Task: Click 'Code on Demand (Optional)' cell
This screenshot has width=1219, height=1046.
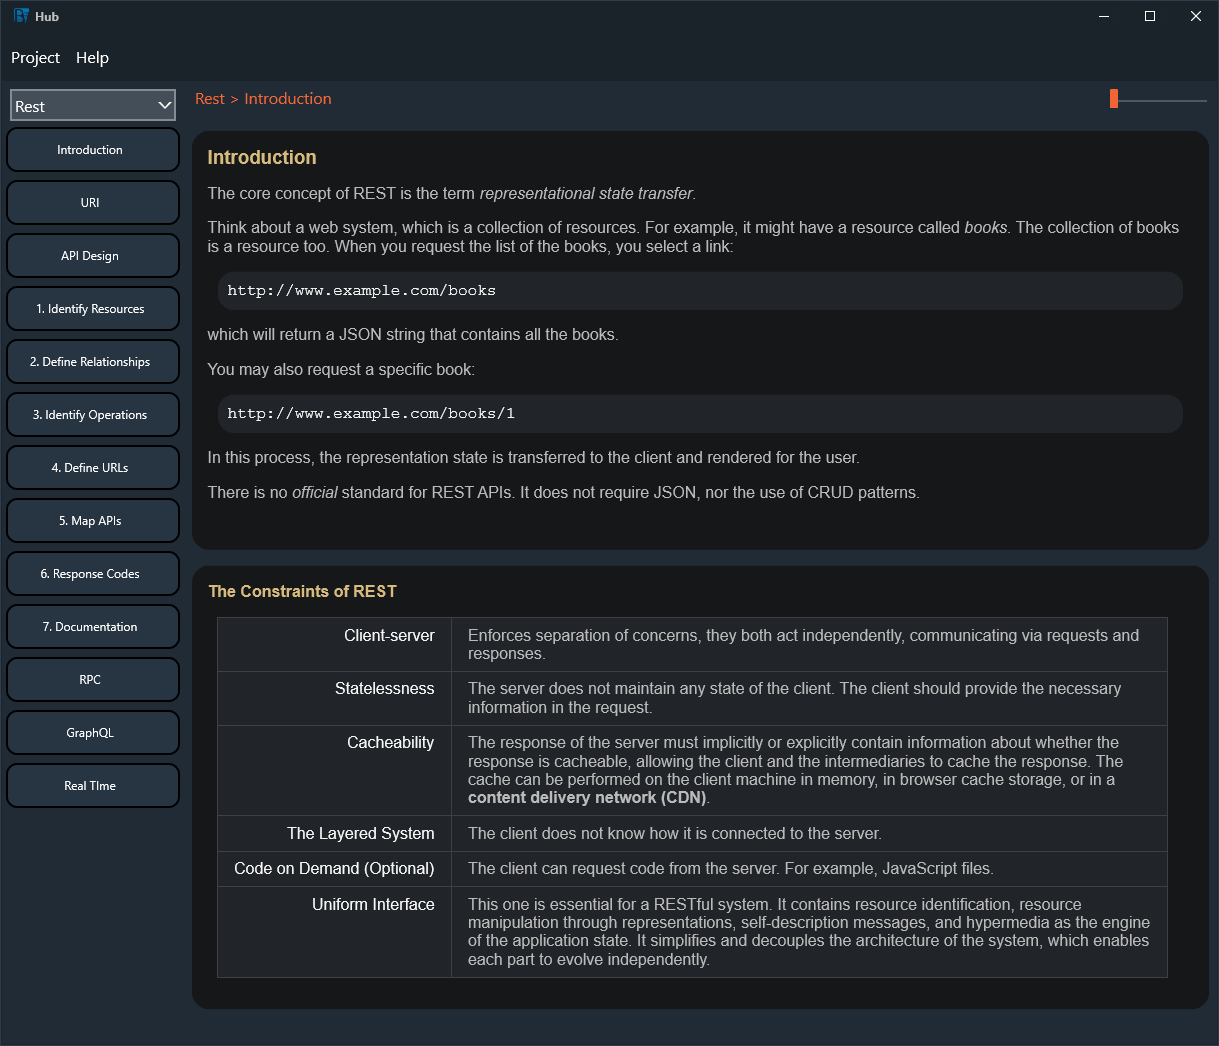Action: point(334,869)
